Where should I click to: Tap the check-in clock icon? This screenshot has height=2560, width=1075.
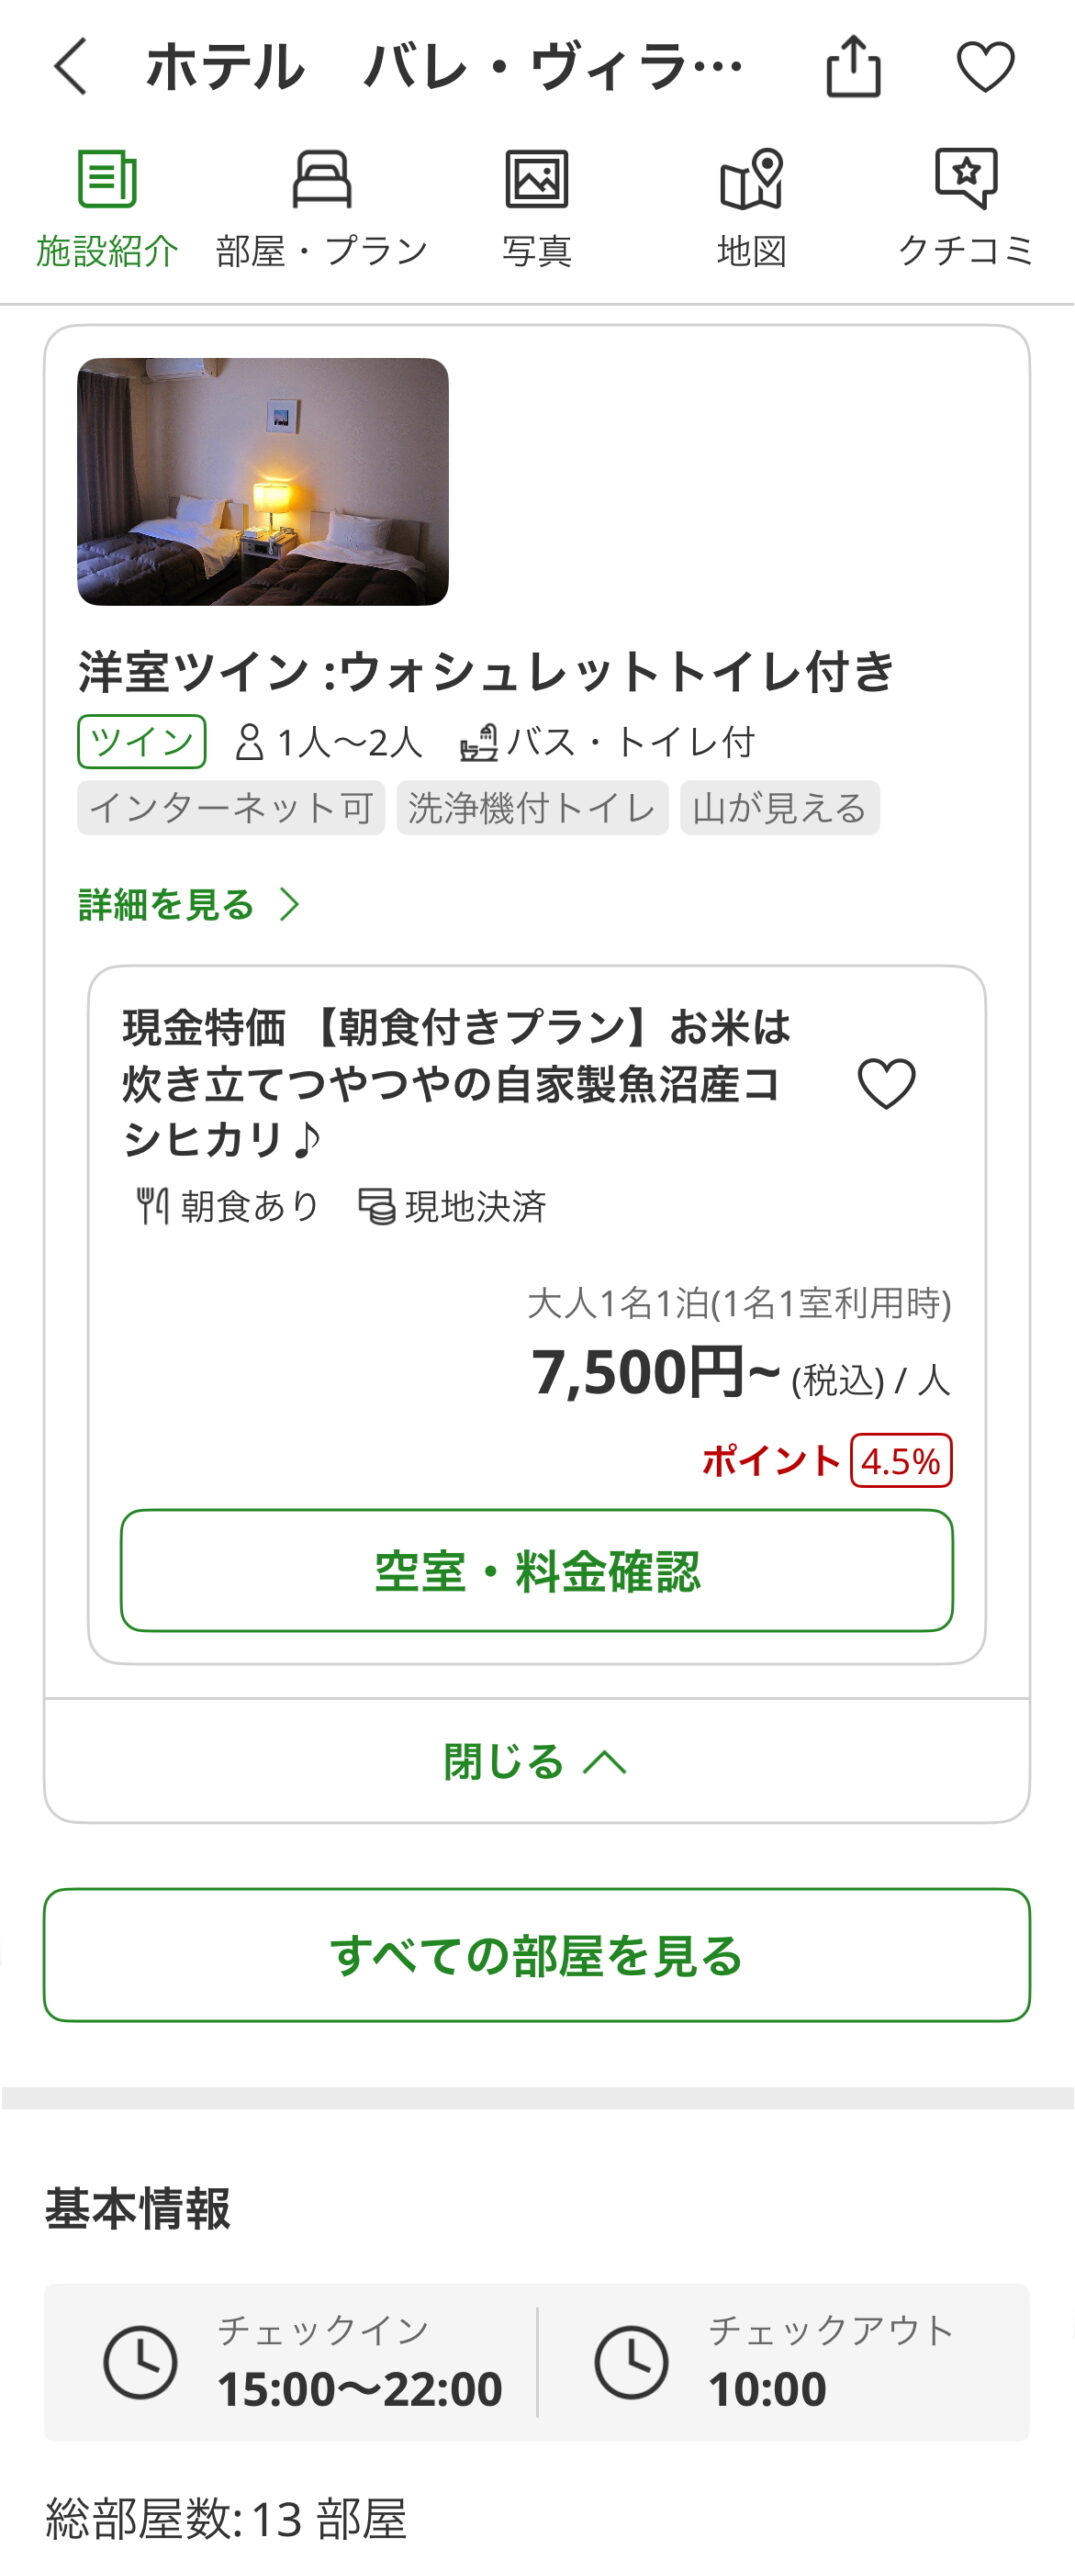[x=140, y=2362]
